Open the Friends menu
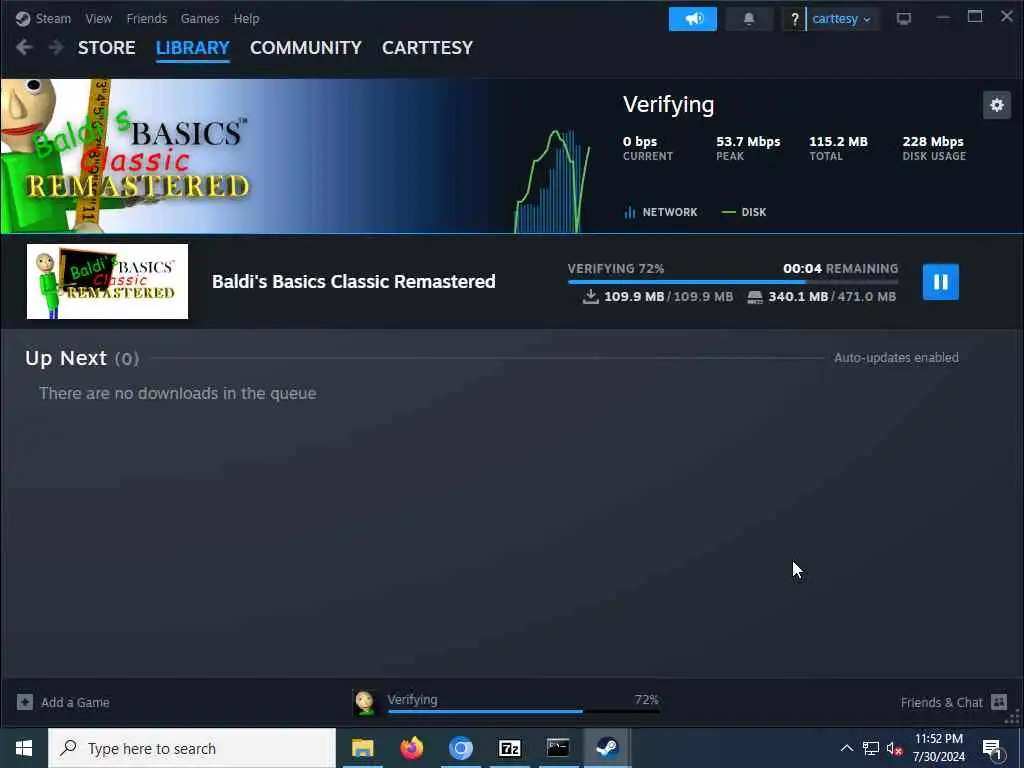This screenshot has width=1024, height=768. (x=146, y=18)
